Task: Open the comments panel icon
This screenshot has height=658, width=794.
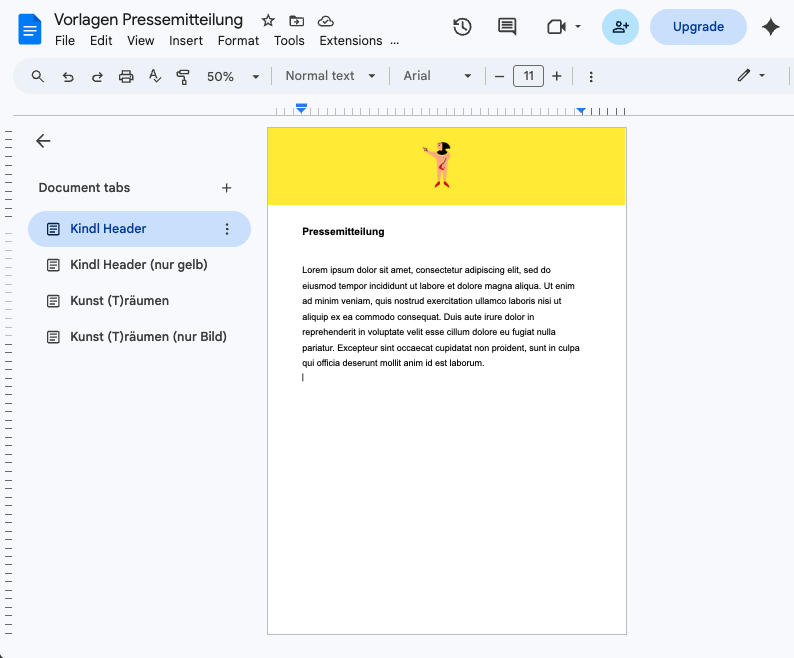Action: click(x=508, y=27)
